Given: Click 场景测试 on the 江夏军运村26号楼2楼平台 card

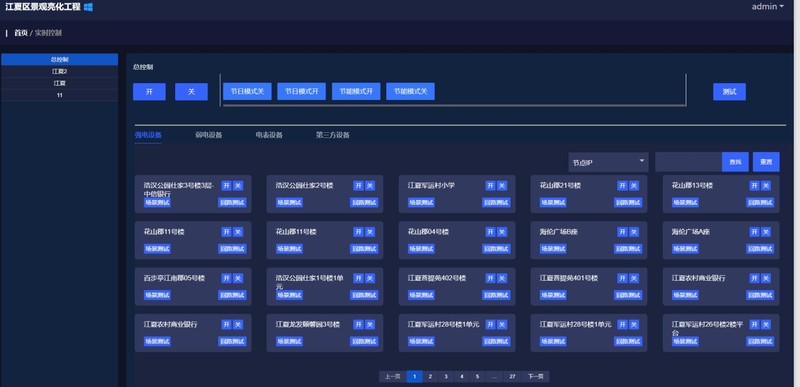Looking at the screenshot, I should [x=685, y=341].
